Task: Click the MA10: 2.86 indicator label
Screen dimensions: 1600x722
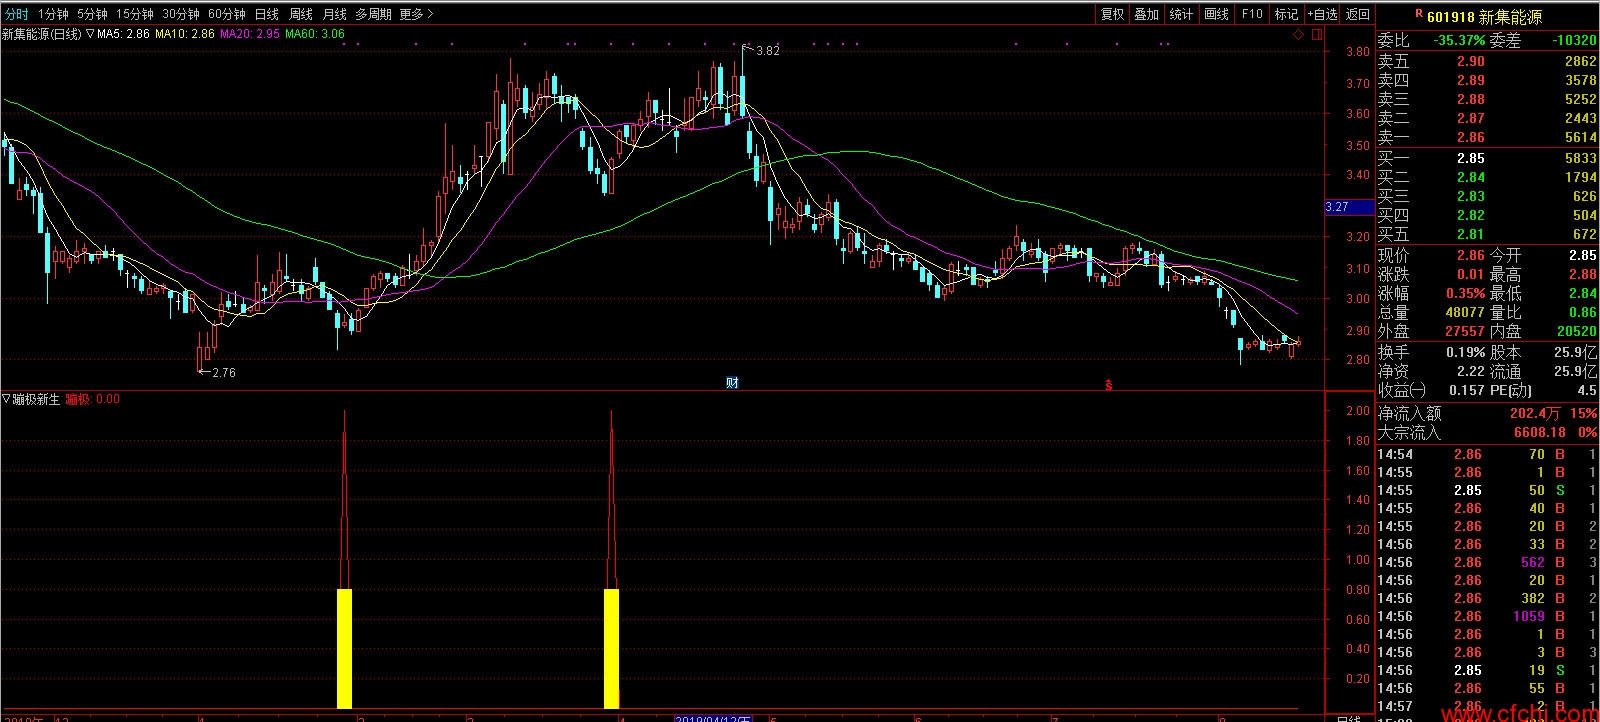Action: 185,34
